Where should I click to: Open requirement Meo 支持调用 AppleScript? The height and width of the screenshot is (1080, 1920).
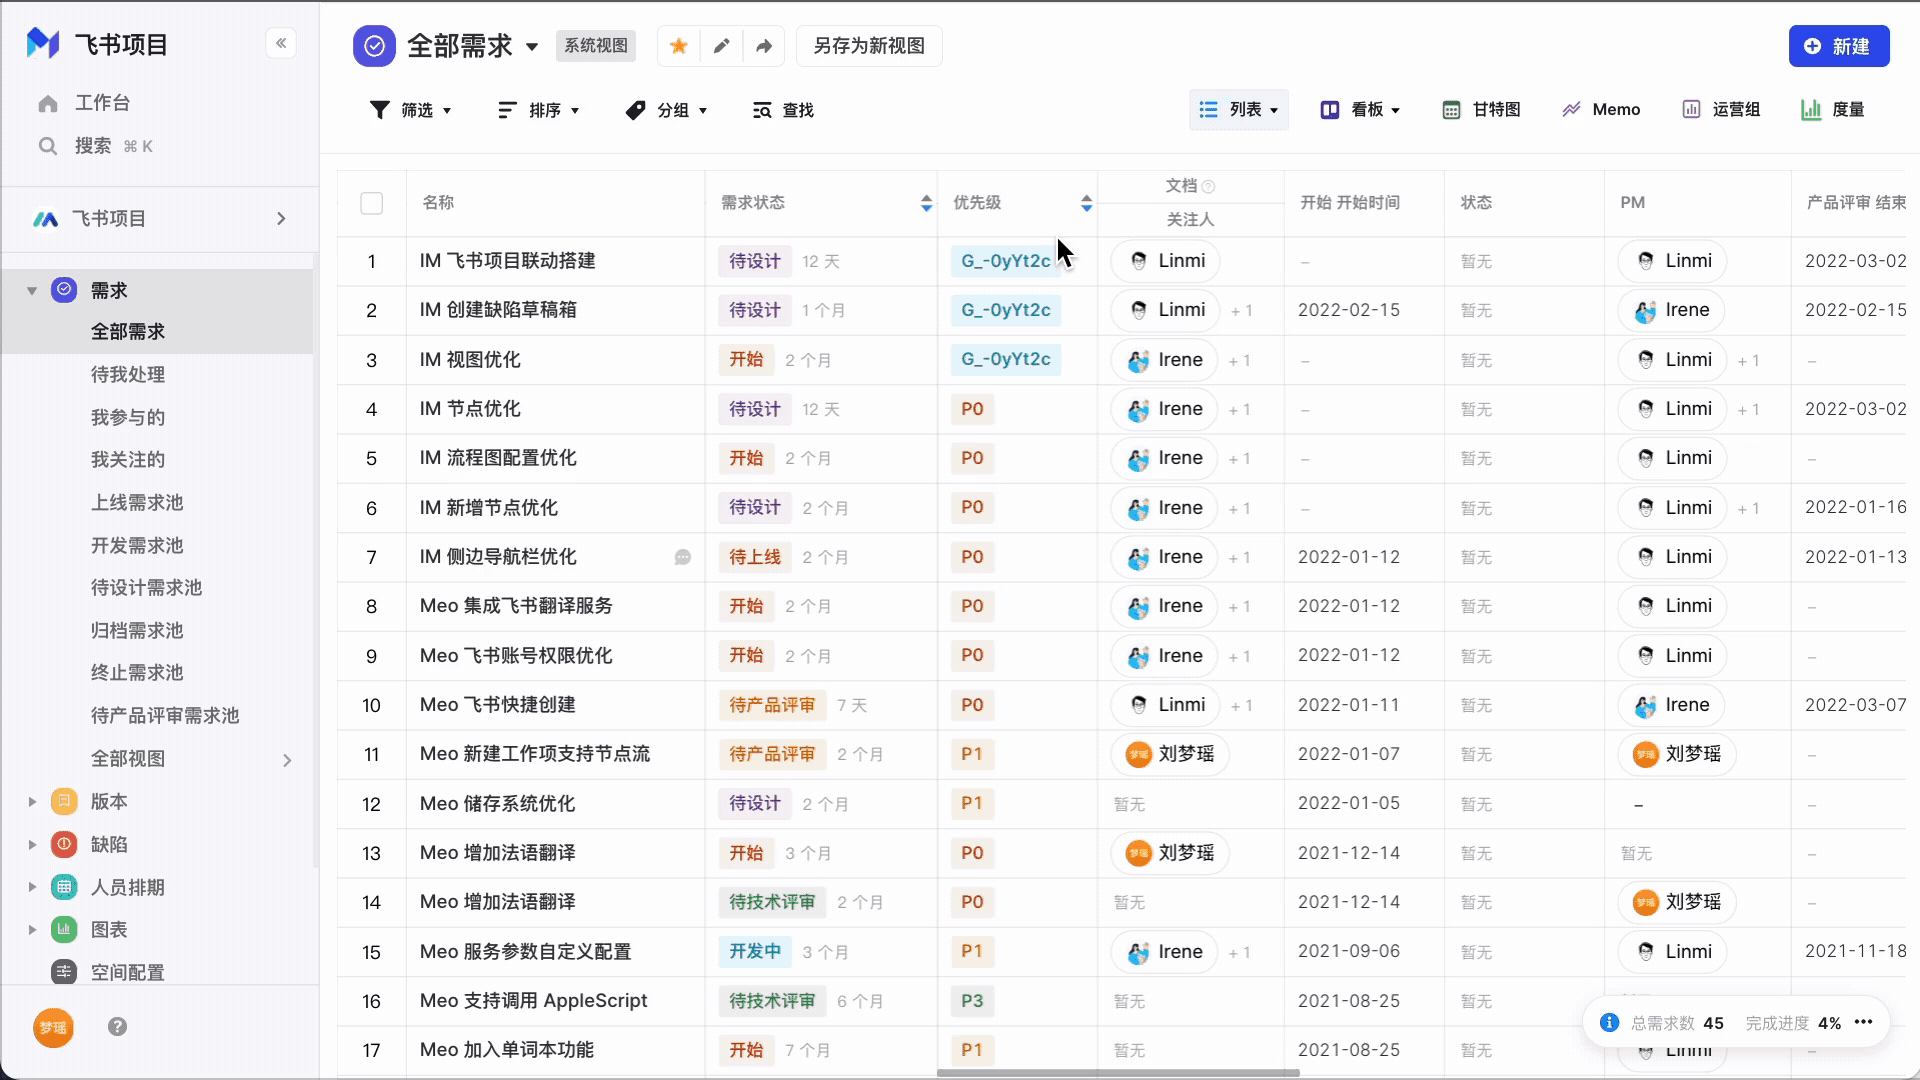tap(533, 1001)
